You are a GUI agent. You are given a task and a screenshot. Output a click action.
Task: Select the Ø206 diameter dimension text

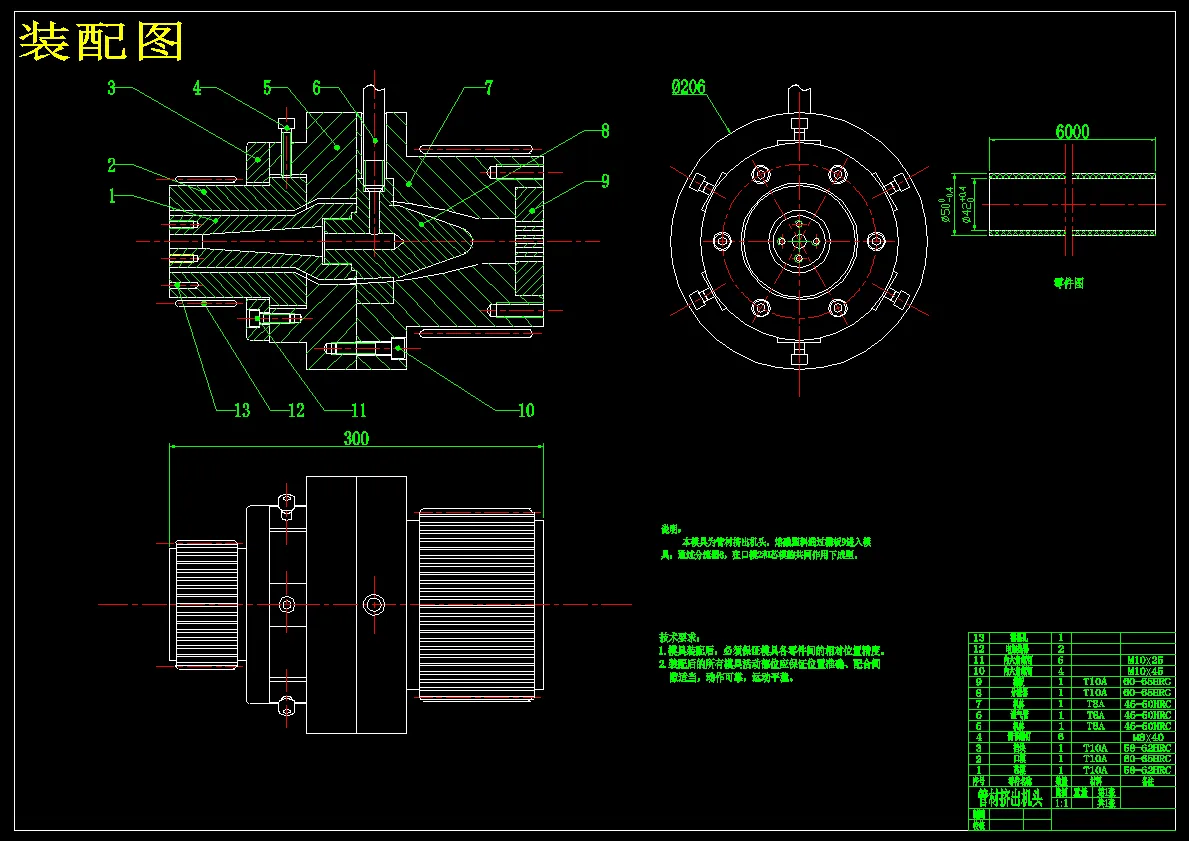pyautogui.click(x=689, y=87)
